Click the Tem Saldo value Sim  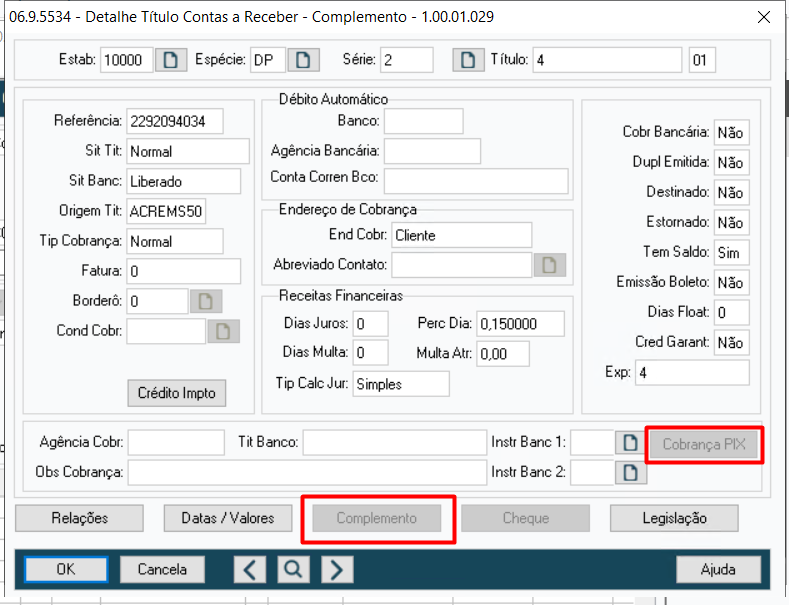click(x=732, y=253)
